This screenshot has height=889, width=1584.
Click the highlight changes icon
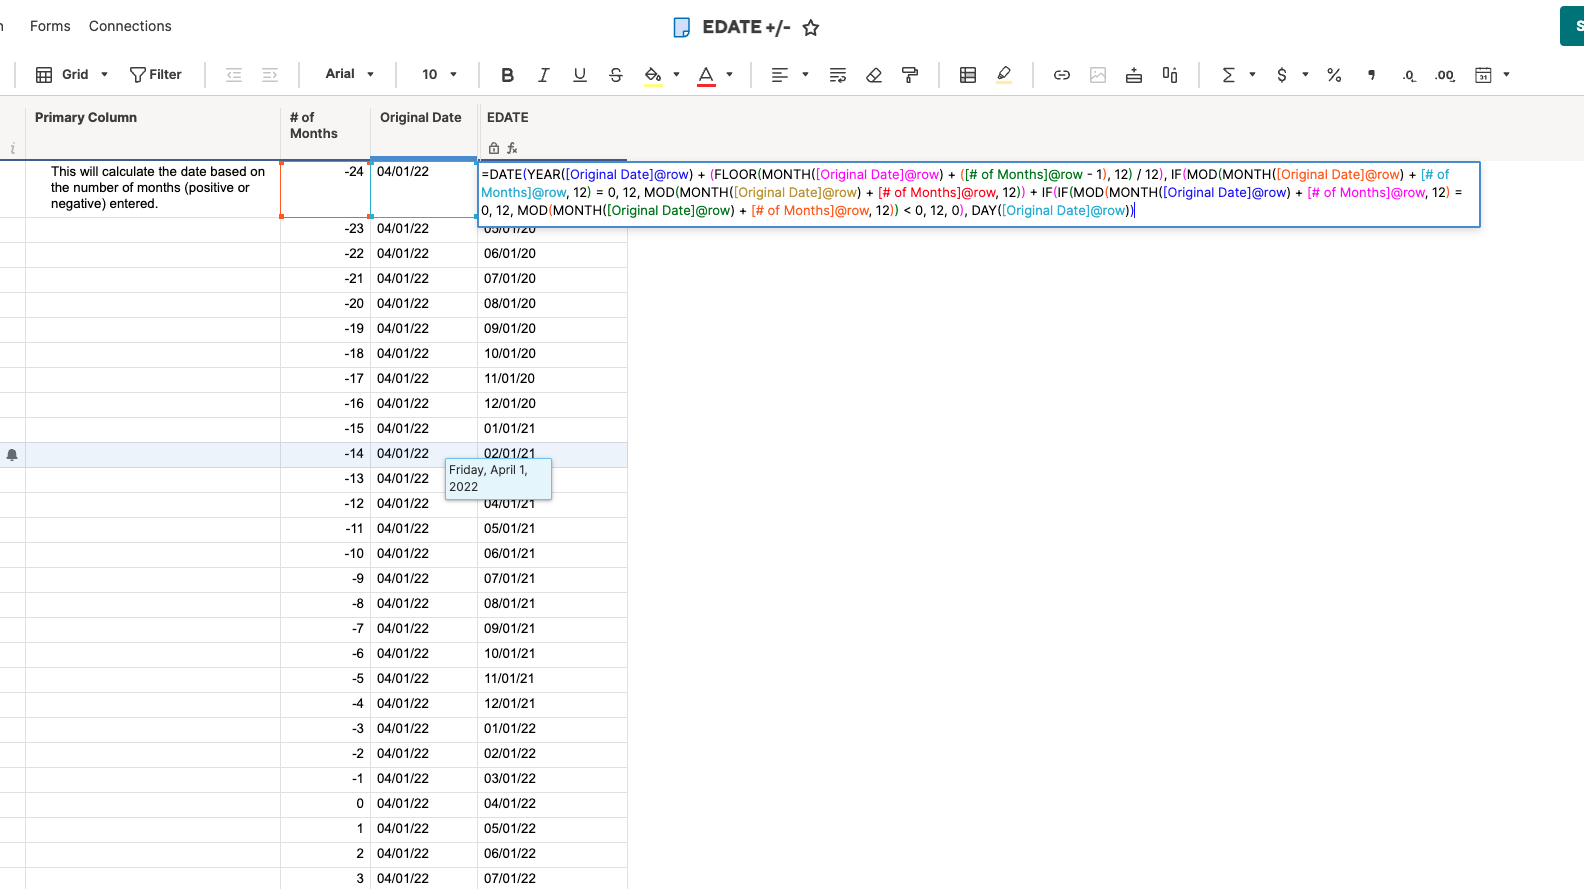(1004, 75)
